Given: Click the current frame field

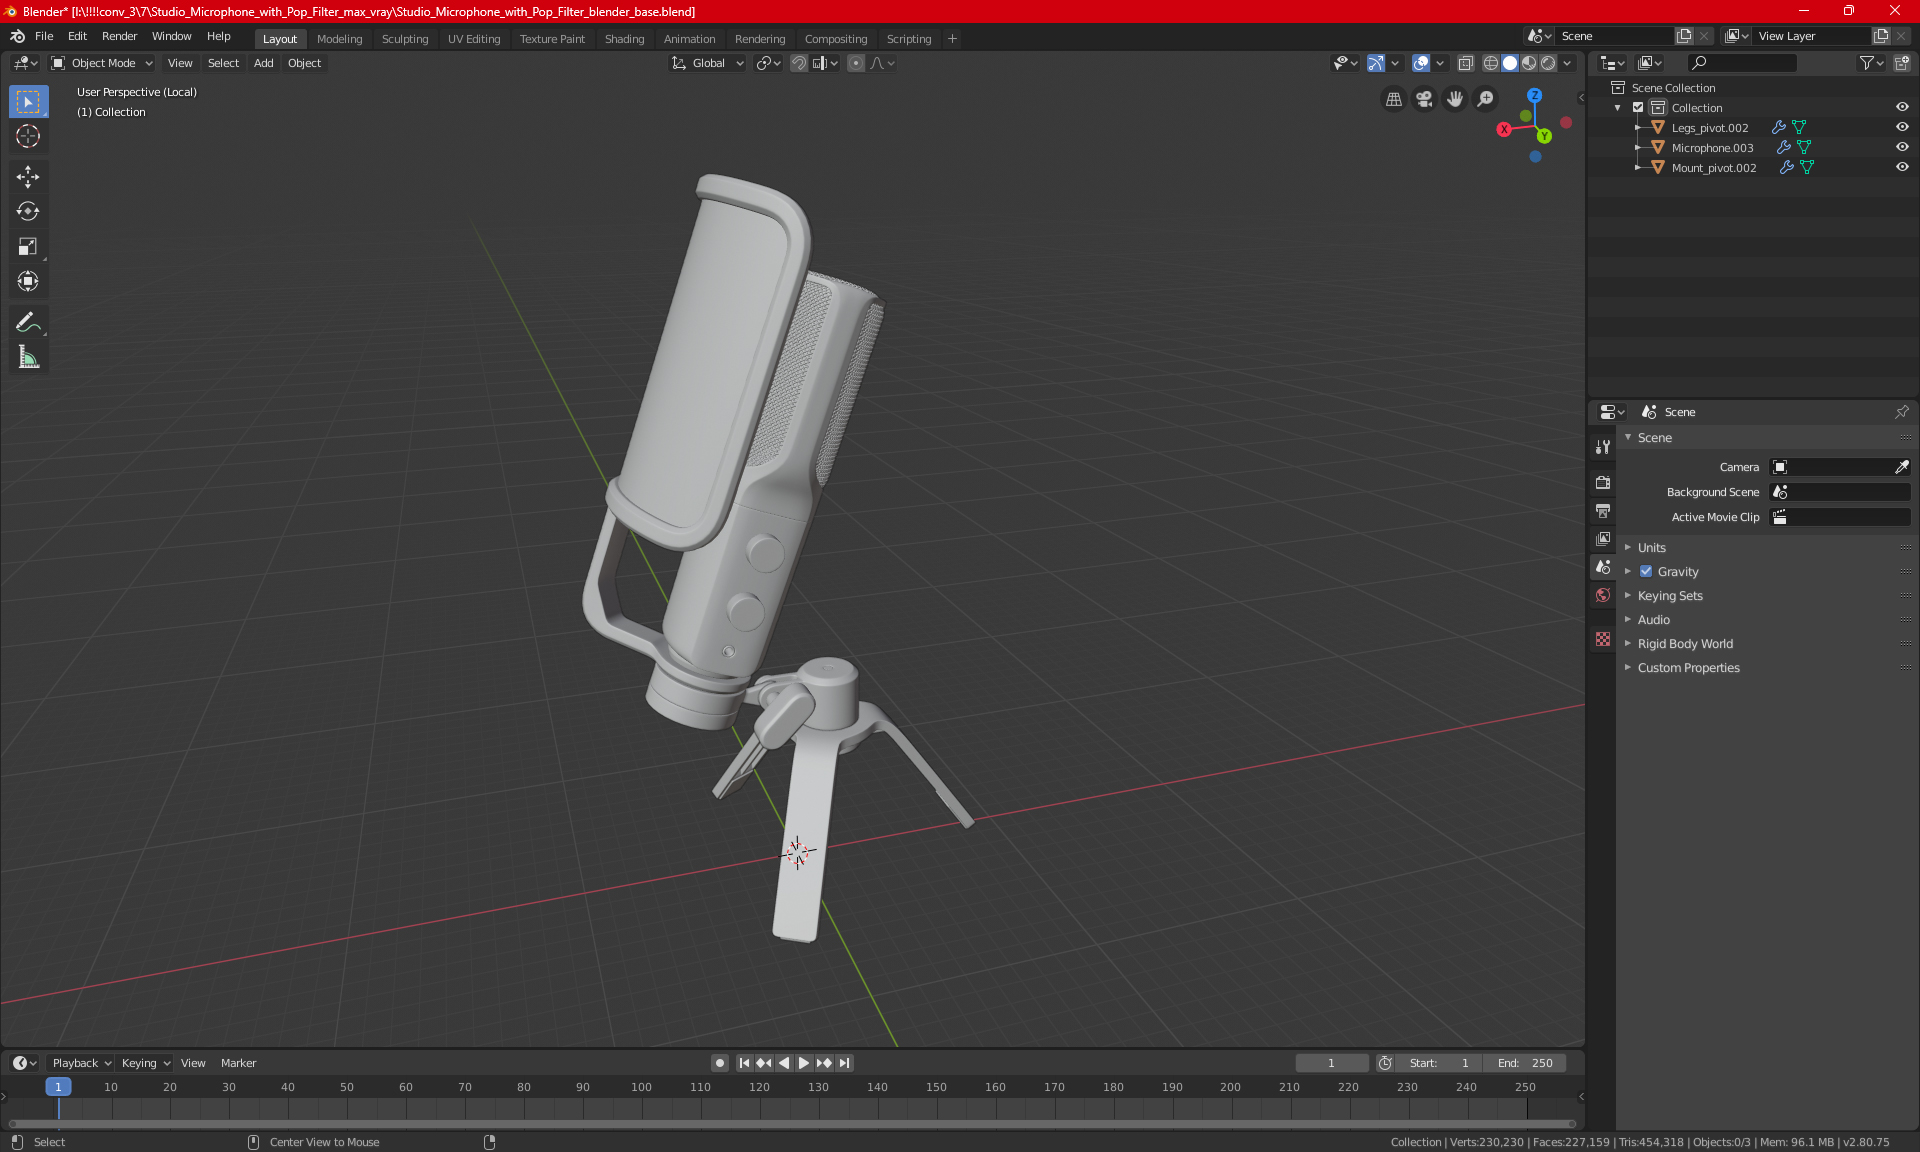Looking at the screenshot, I should [1331, 1063].
